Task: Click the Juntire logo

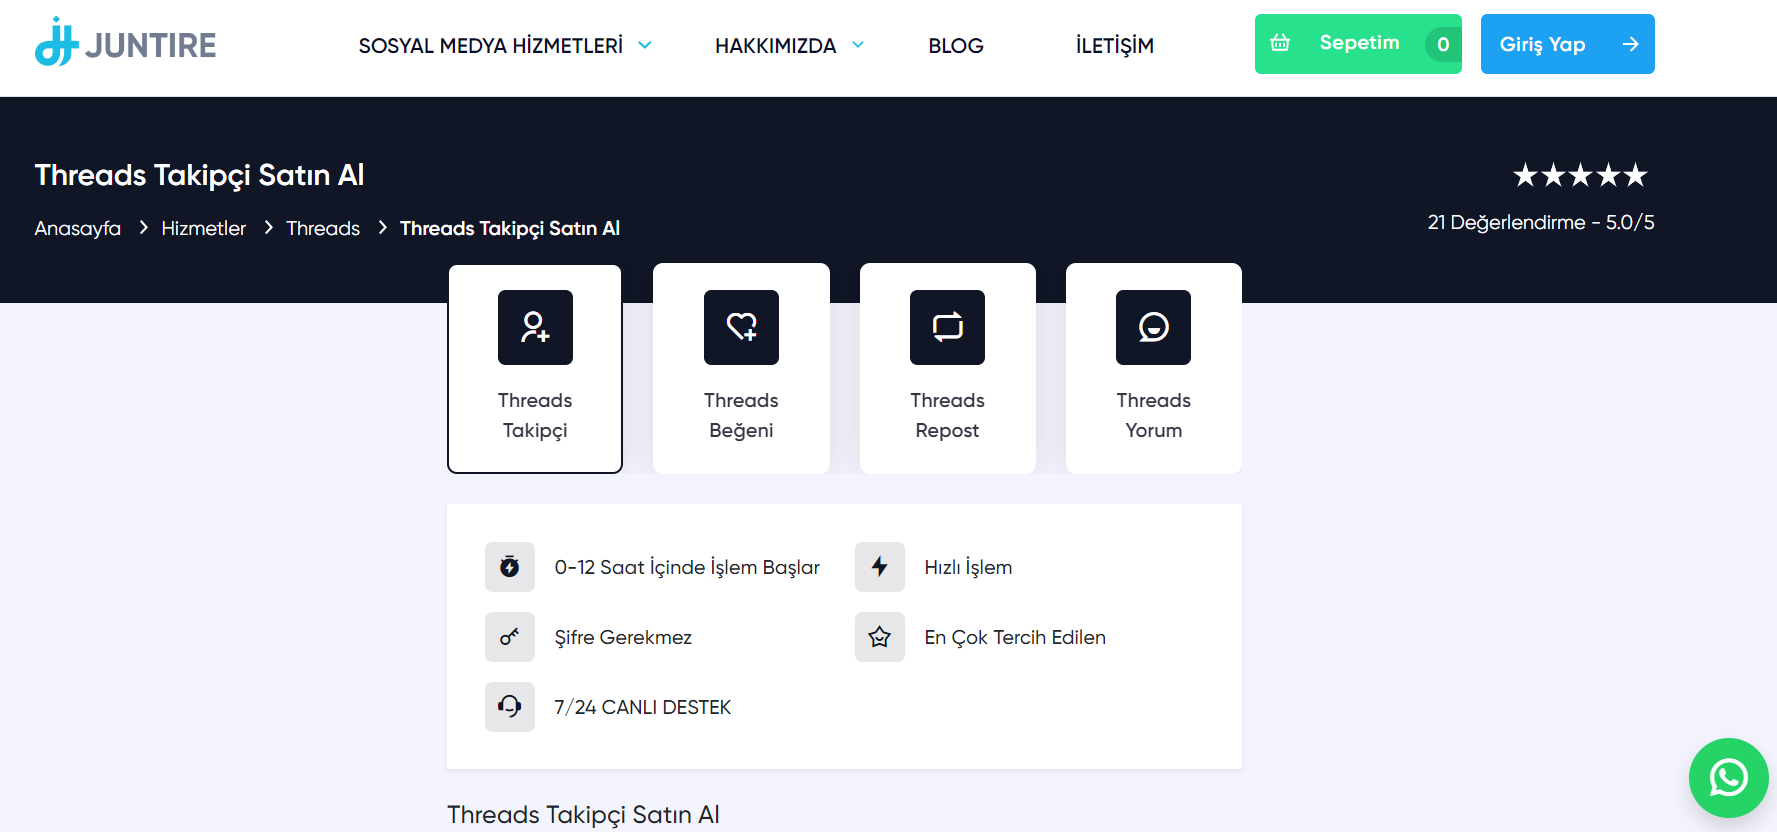Action: (x=125, y=44)
